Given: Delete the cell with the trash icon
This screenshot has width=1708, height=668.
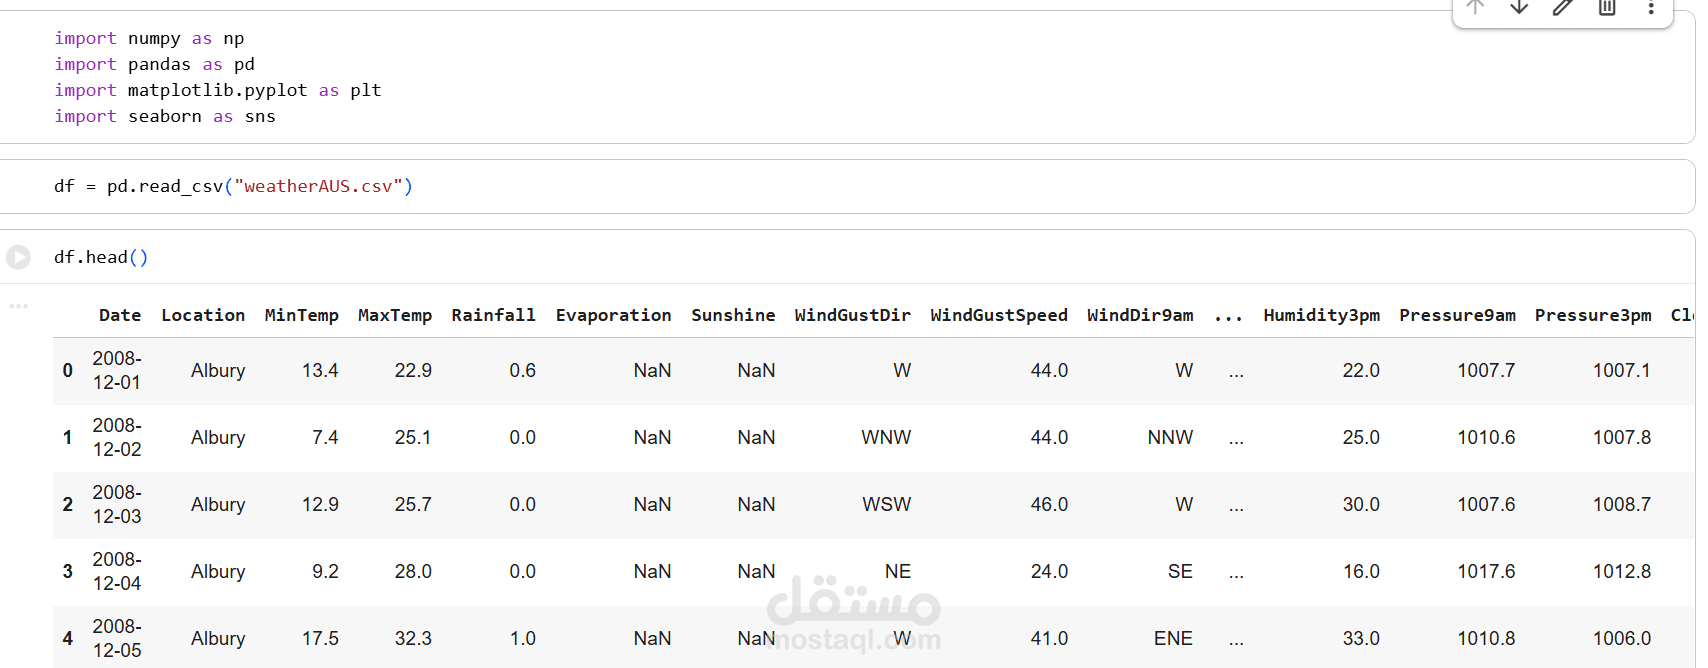Looking at the screenshot, I should click(1607, 7).
